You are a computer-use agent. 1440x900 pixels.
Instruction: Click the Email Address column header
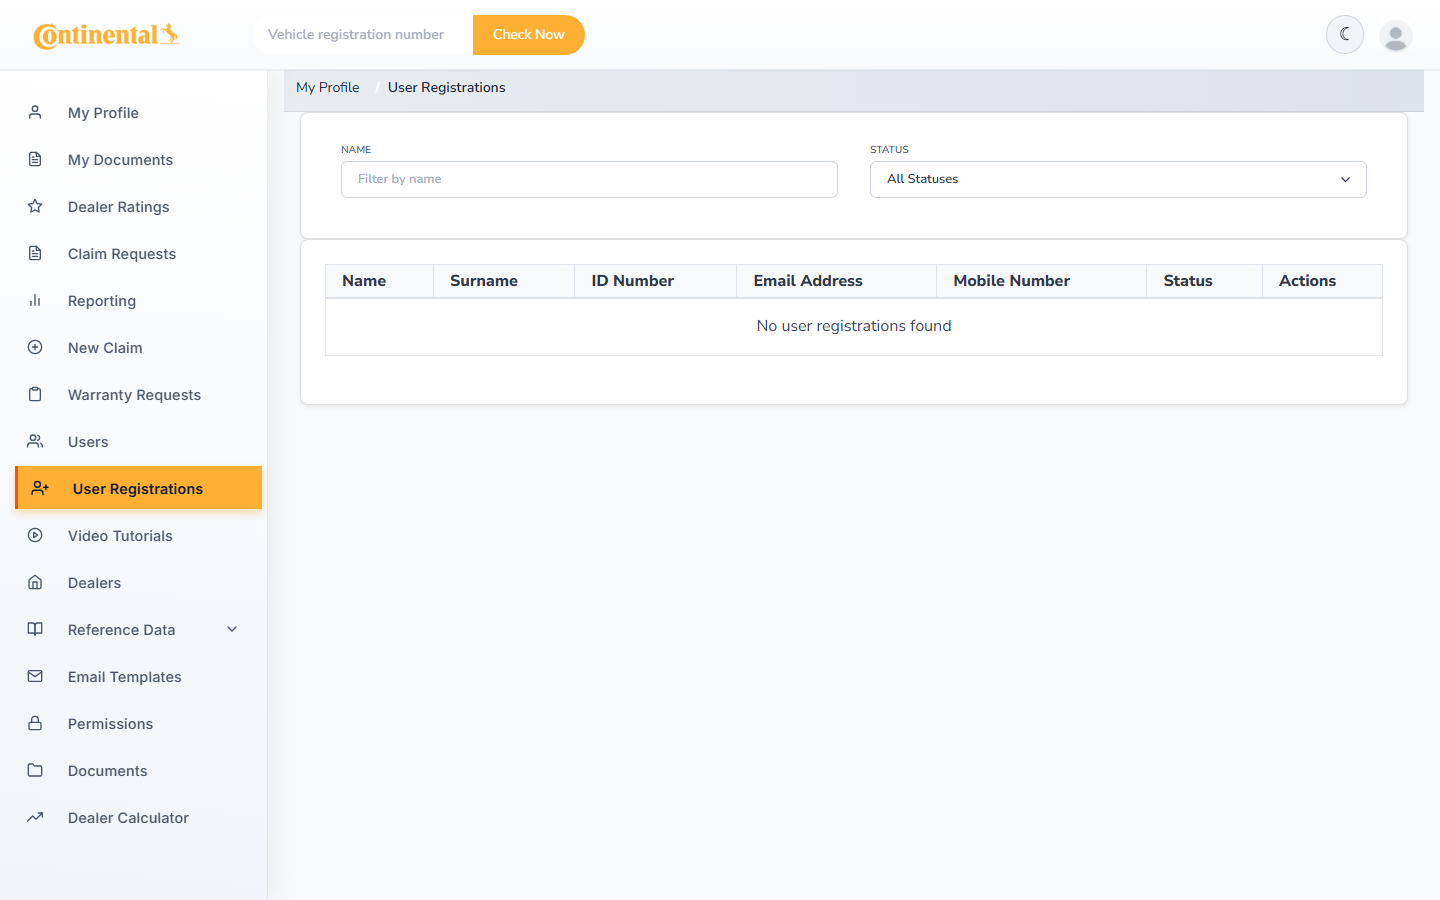click(837, 281)
